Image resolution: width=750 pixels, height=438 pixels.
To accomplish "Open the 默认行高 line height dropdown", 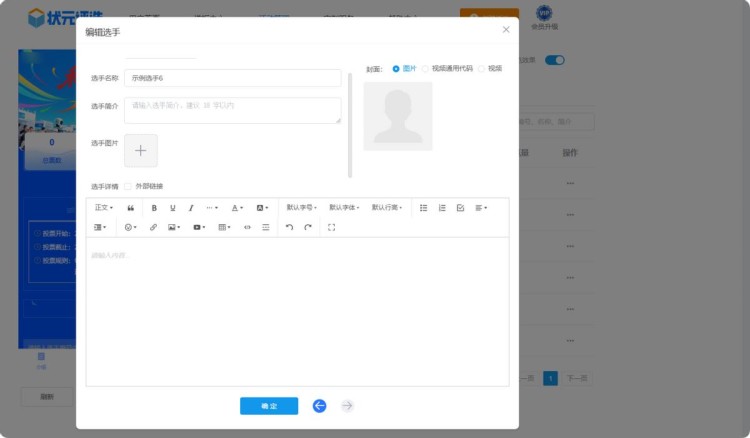I will 387,208.
